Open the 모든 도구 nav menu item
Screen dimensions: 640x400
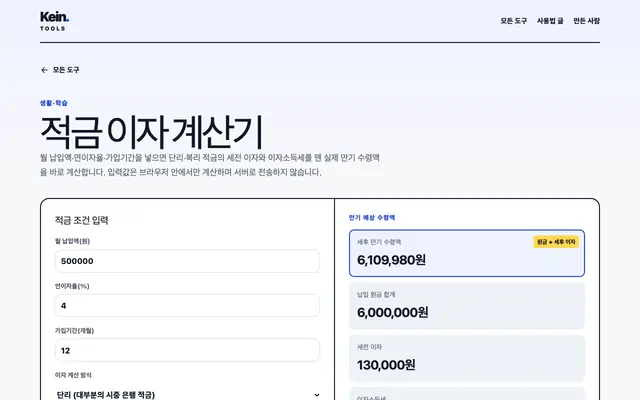click(x=513, y=21)
